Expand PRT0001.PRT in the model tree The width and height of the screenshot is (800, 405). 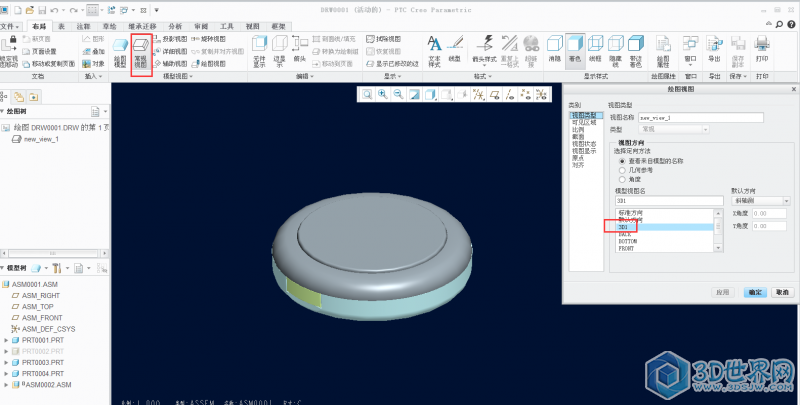point(6,340)
